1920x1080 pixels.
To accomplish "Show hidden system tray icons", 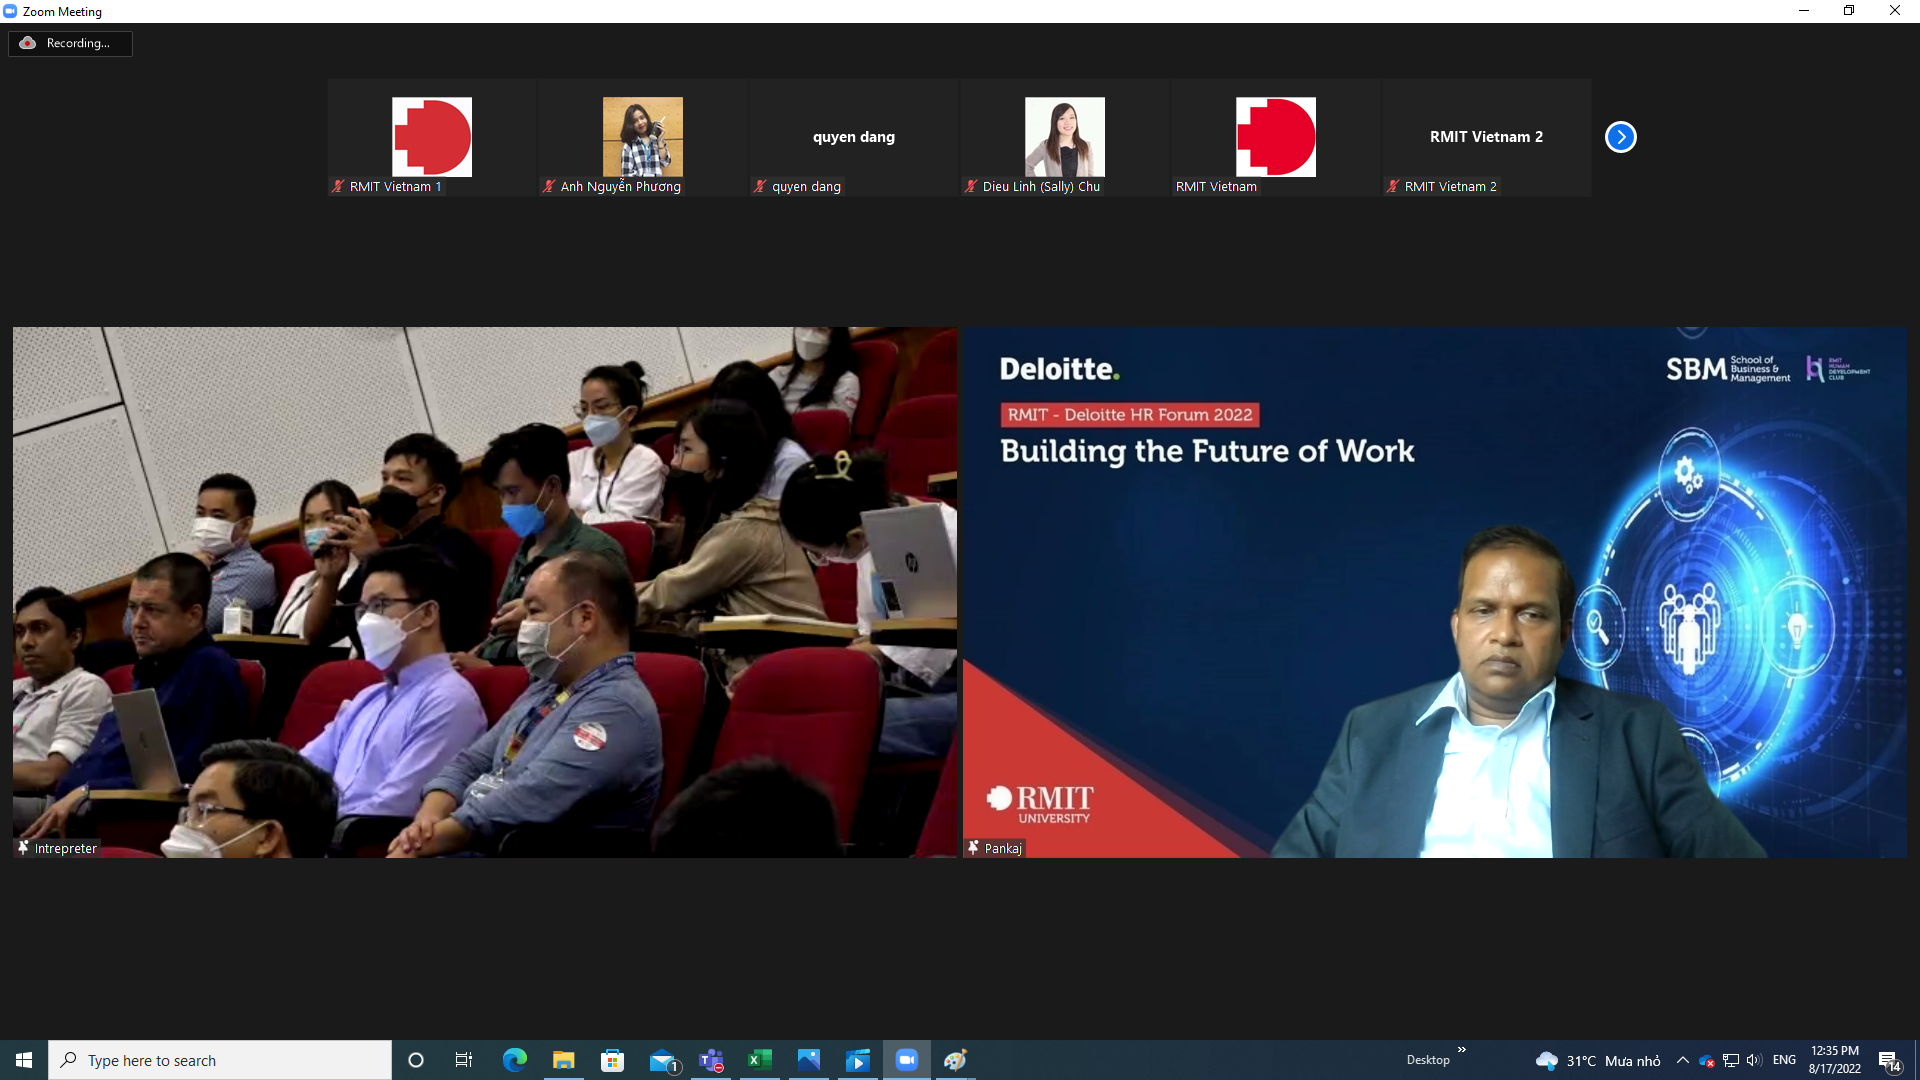I will click(1683, 1060).
